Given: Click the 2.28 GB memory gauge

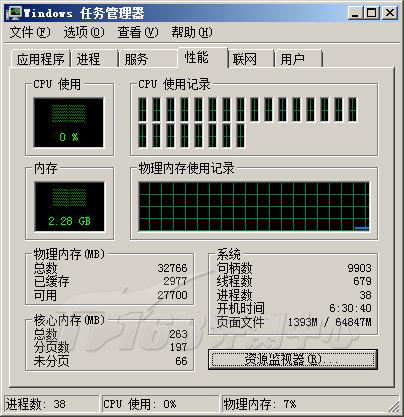Looking at the screenshot, I should click(x=69, y=206).
